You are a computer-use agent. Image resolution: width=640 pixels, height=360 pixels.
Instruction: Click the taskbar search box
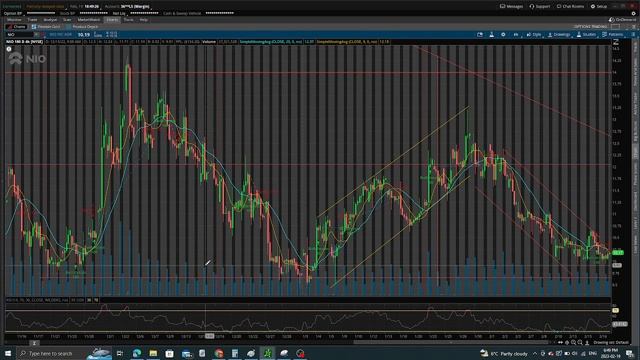click(x=64, y=353)
